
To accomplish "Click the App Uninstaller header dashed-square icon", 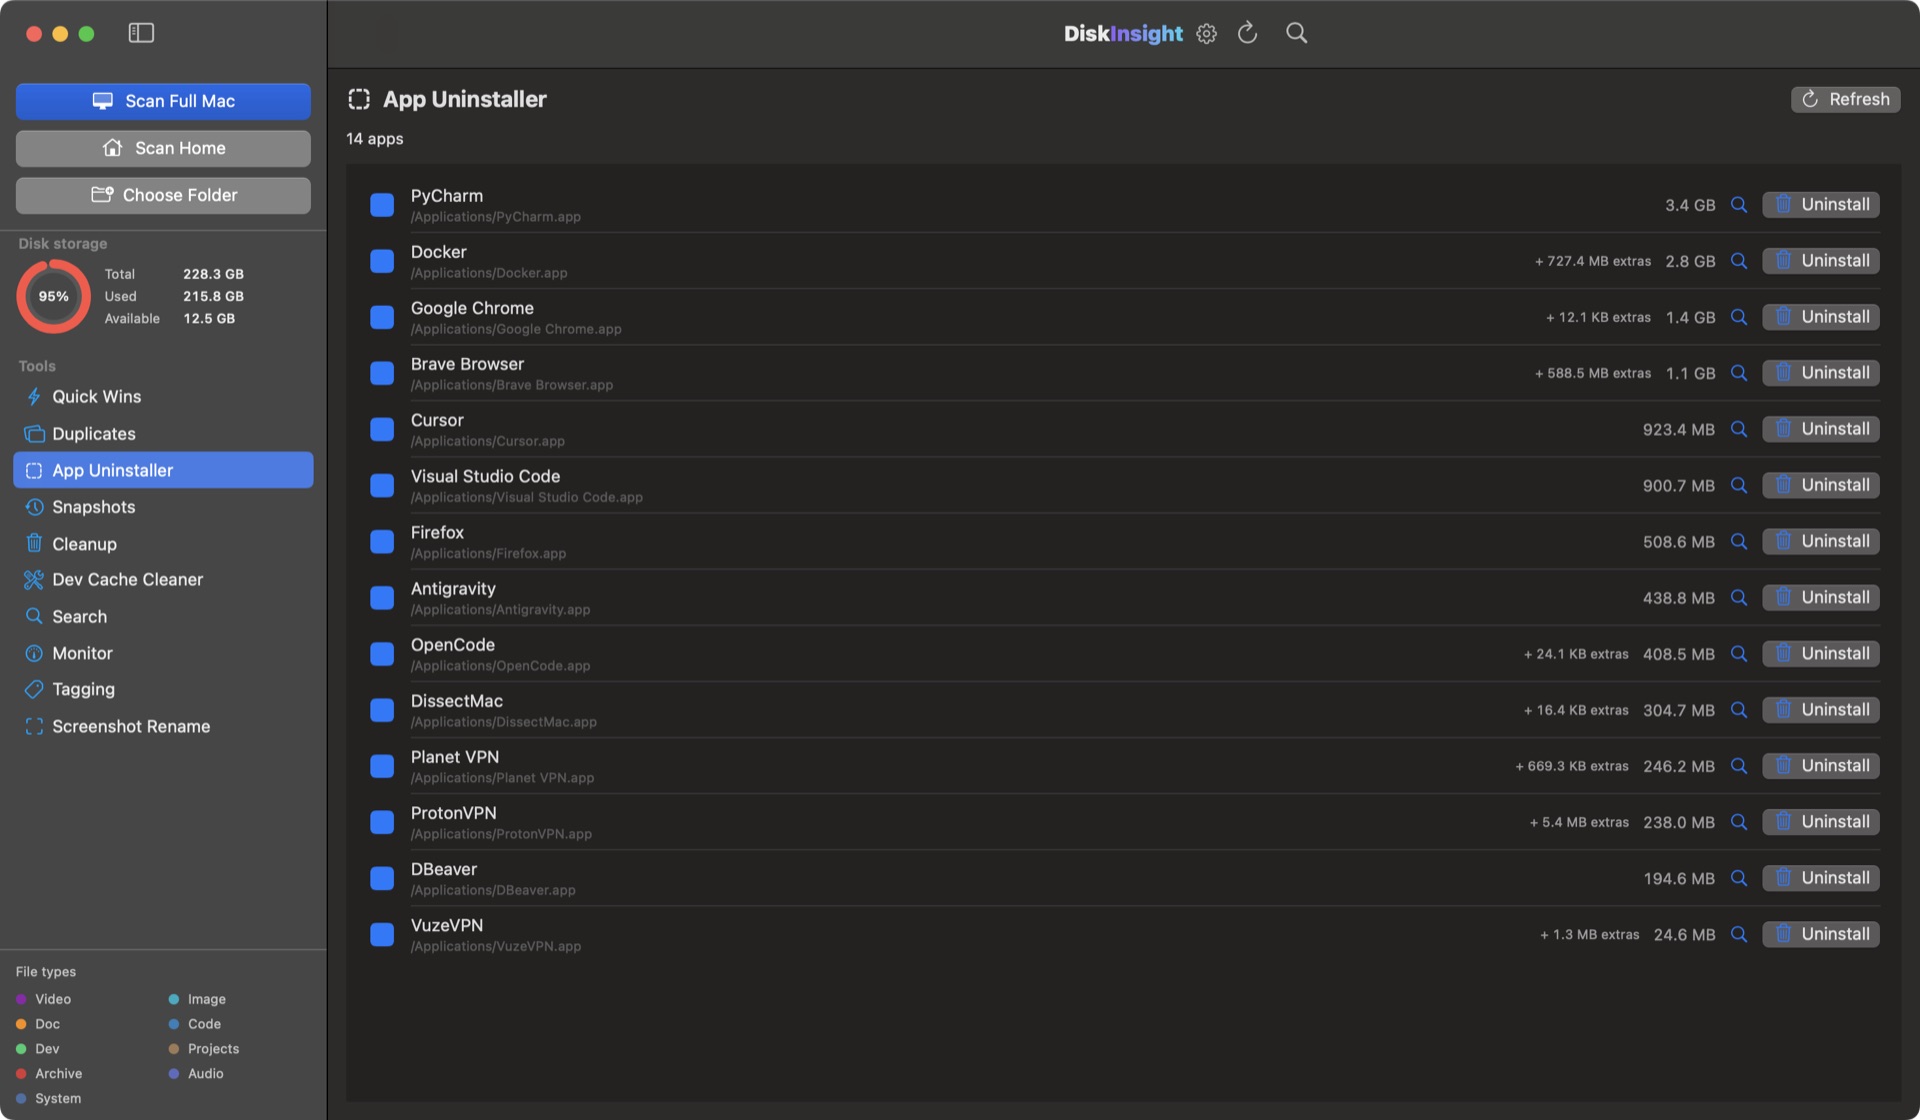I will (359, 99).
